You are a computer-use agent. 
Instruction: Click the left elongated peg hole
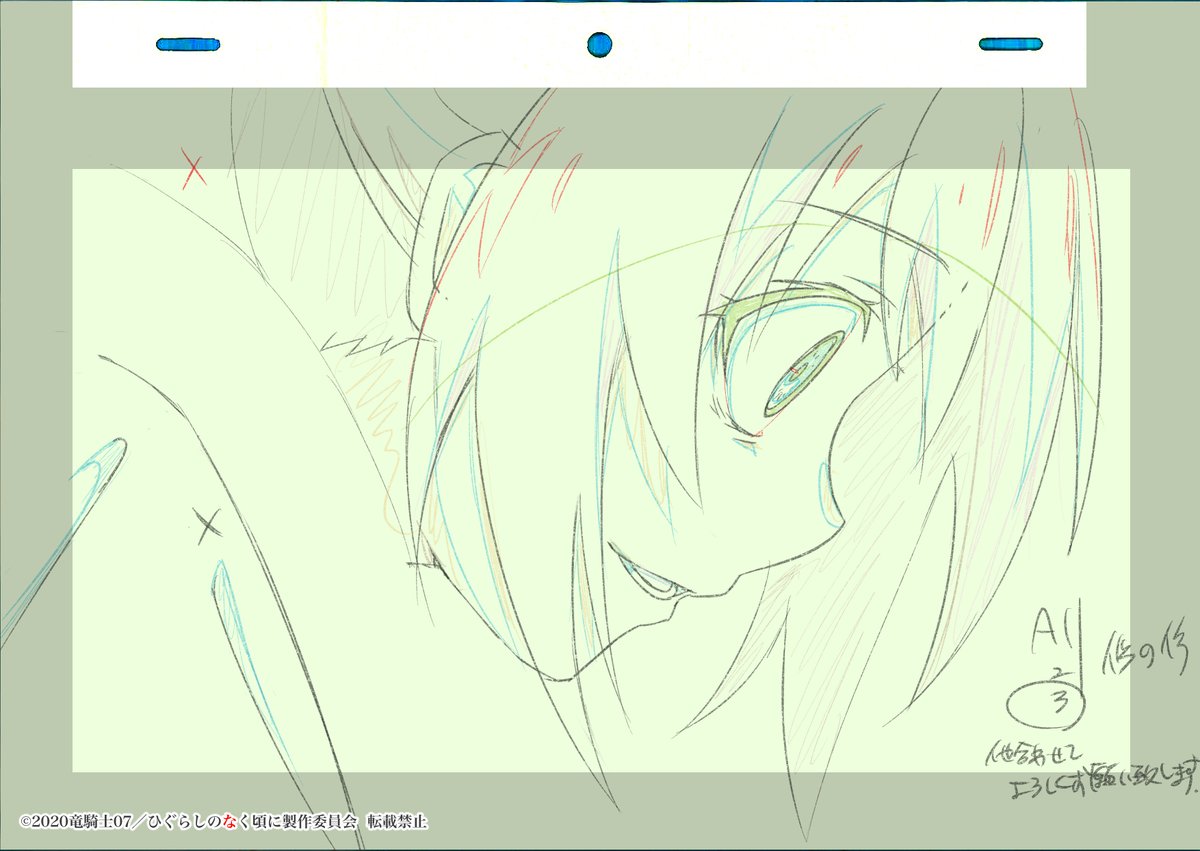coord(188,44)
